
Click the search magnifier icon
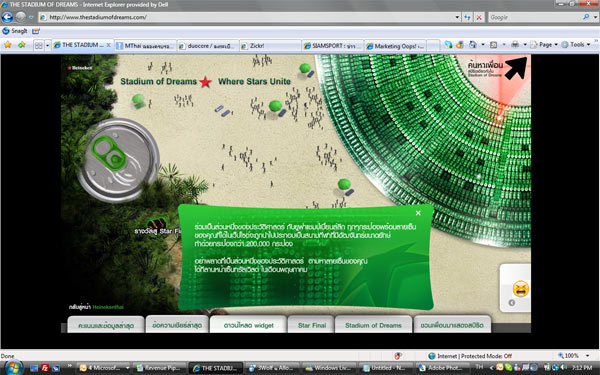click(x=586, y=17)
